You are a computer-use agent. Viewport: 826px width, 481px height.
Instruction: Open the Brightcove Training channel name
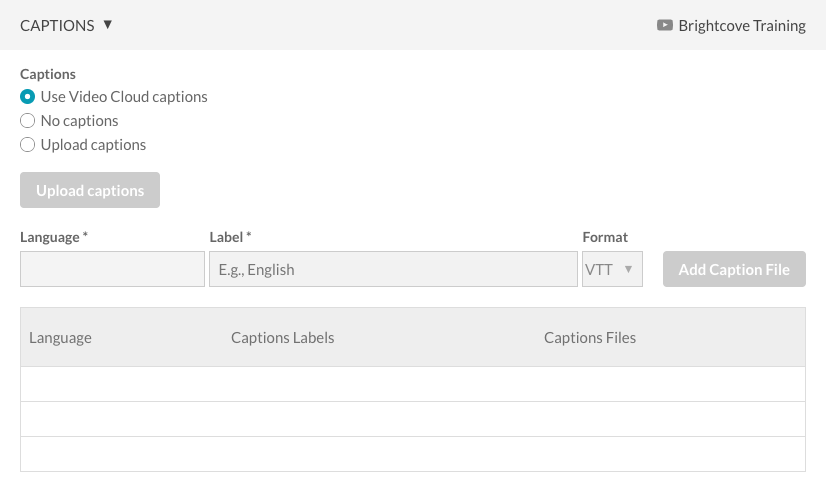coord(741,26)
